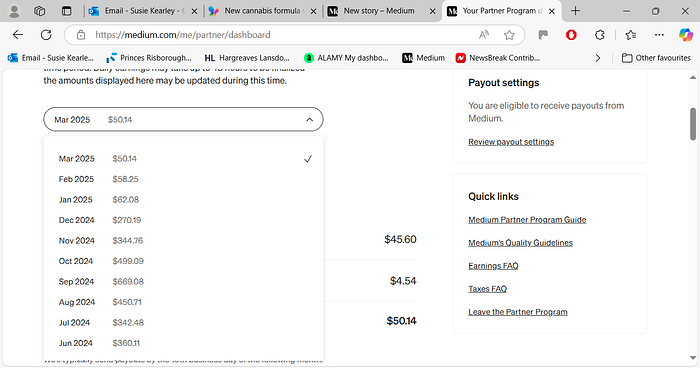Select Nov 2024 $344.76 from list
Screen dimensions: 700x368
pos(183,241)
